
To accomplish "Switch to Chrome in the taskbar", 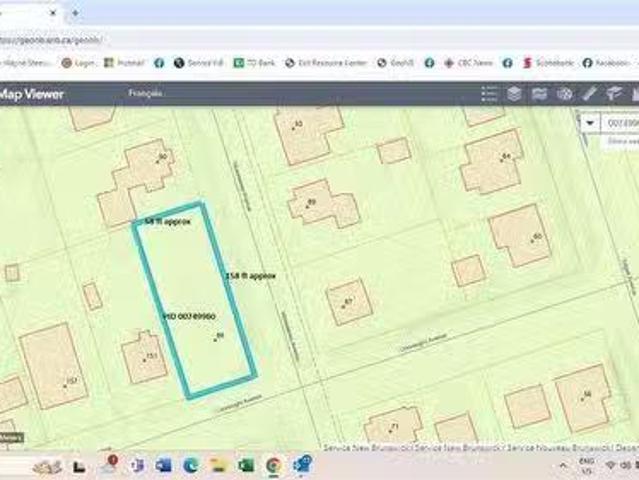I will pos(273,465).
